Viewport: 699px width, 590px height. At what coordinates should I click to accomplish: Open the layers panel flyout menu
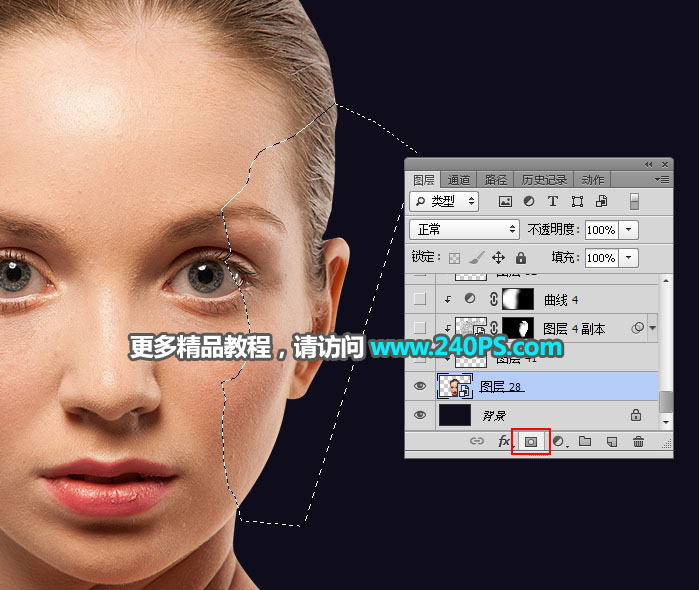[x=662, y=180]
